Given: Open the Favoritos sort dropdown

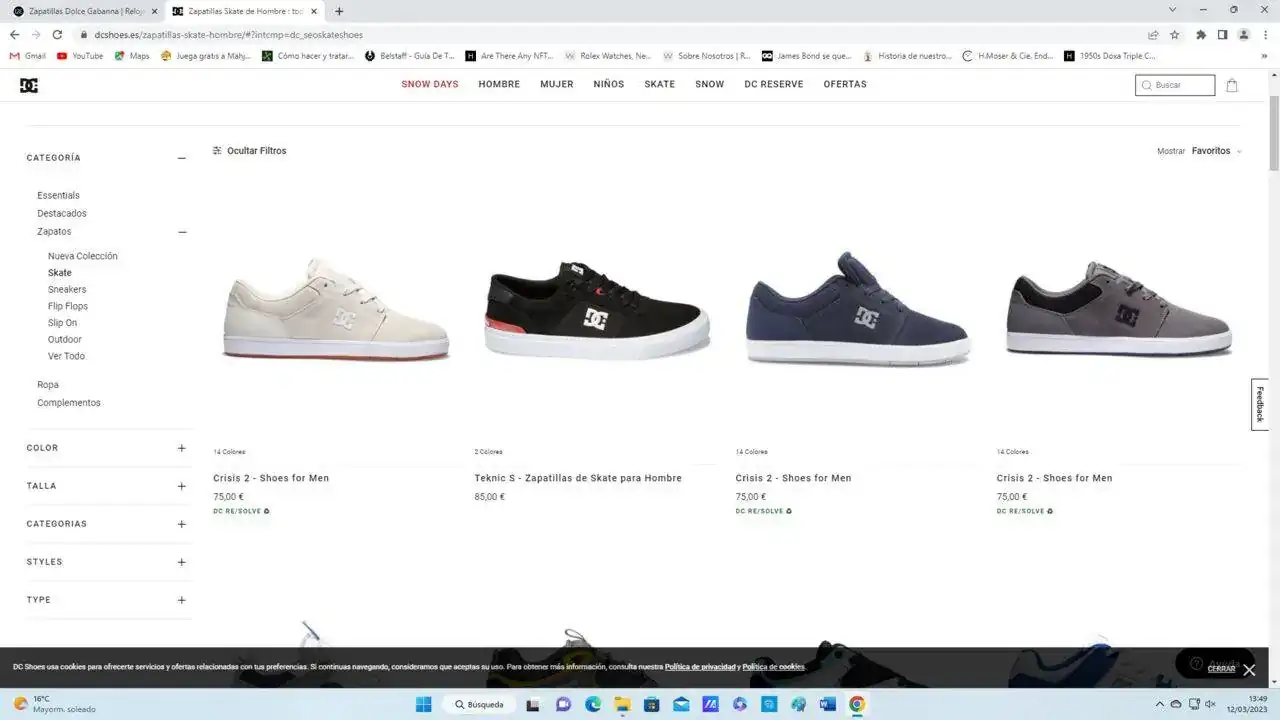Looking at the screenshot, I should 1216,151.
